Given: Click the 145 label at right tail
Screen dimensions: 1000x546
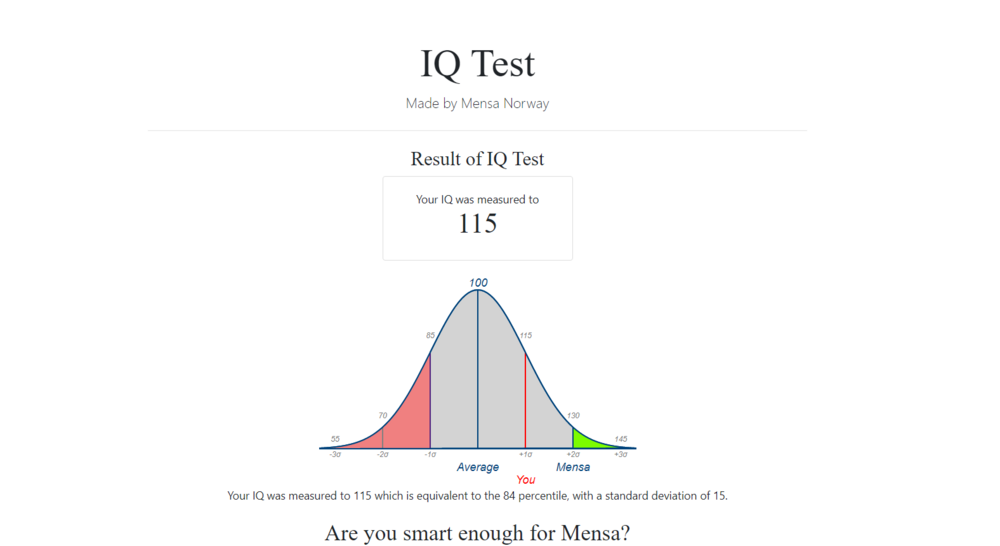Looking at the screenshot, I should 621,439.
